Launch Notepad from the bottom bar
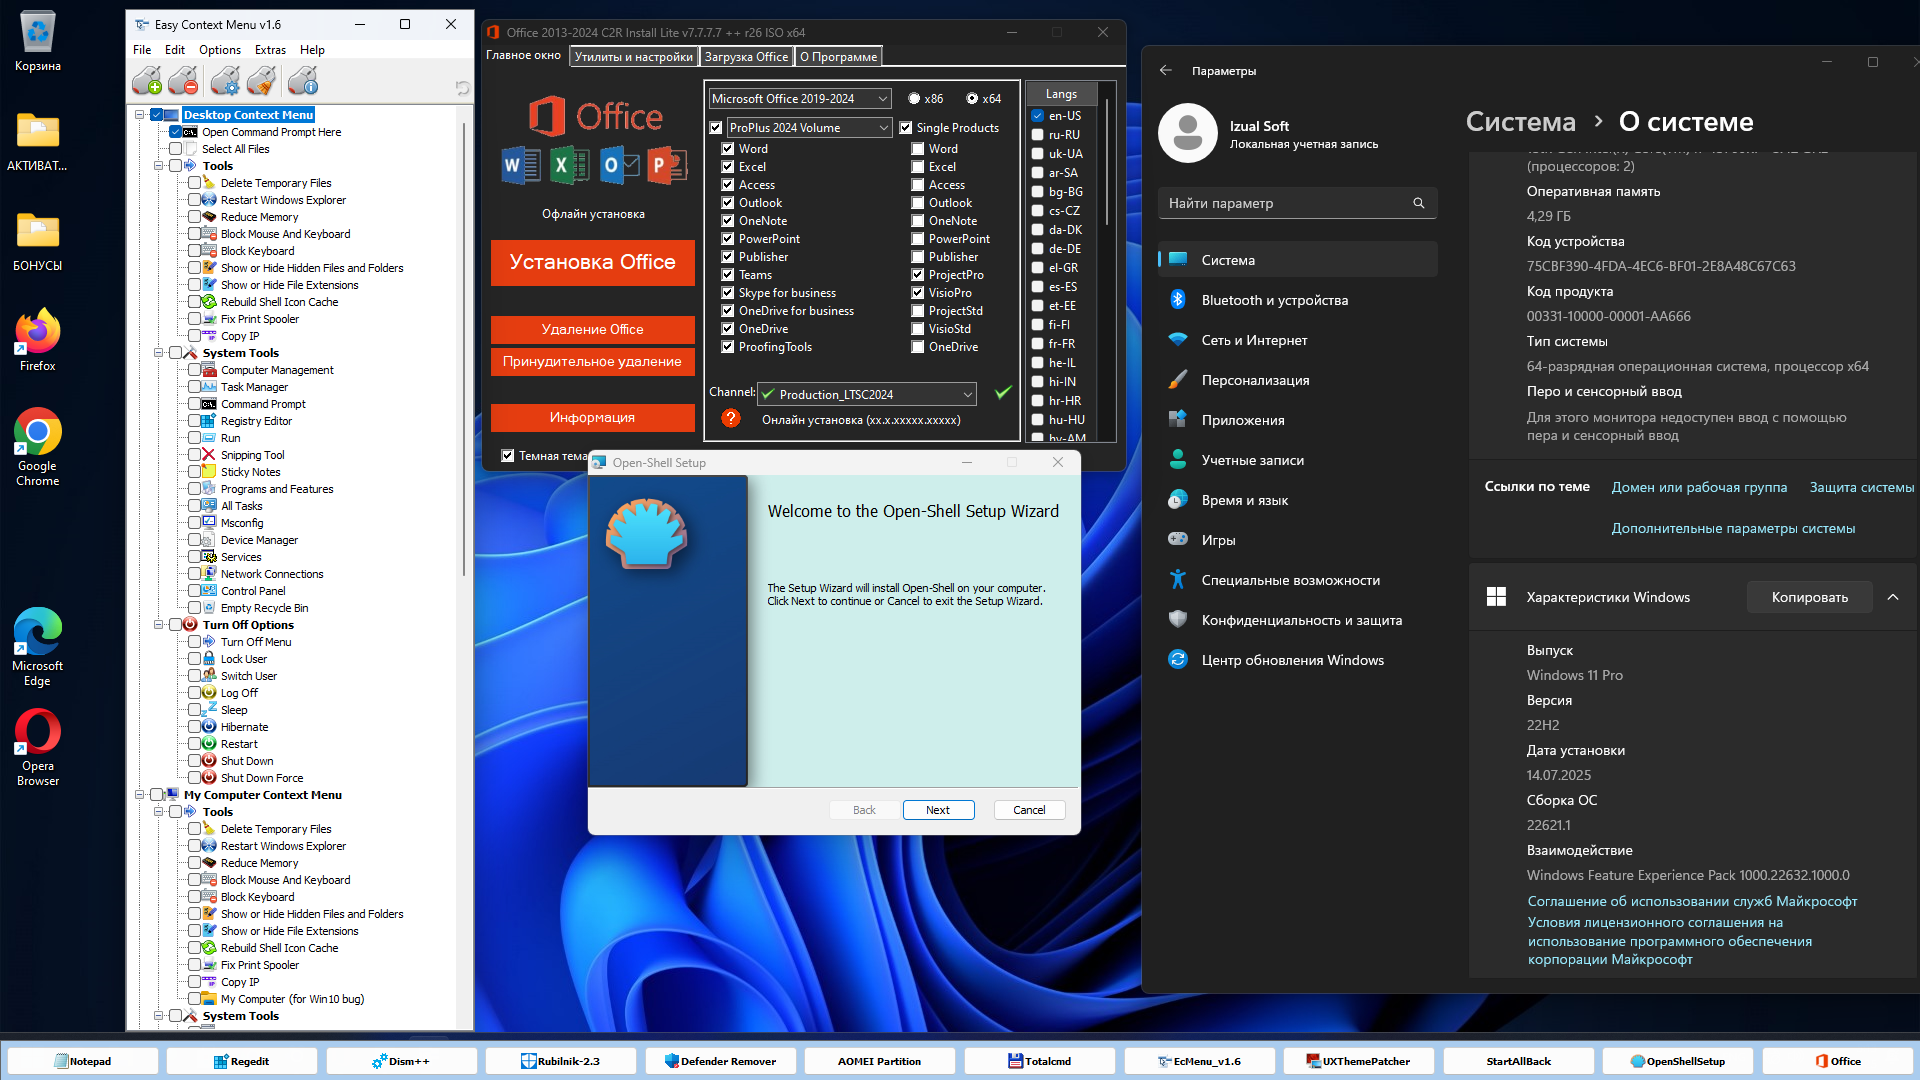The height and width of the screenshot is (1080, 1920). (x=82, y=1061)
